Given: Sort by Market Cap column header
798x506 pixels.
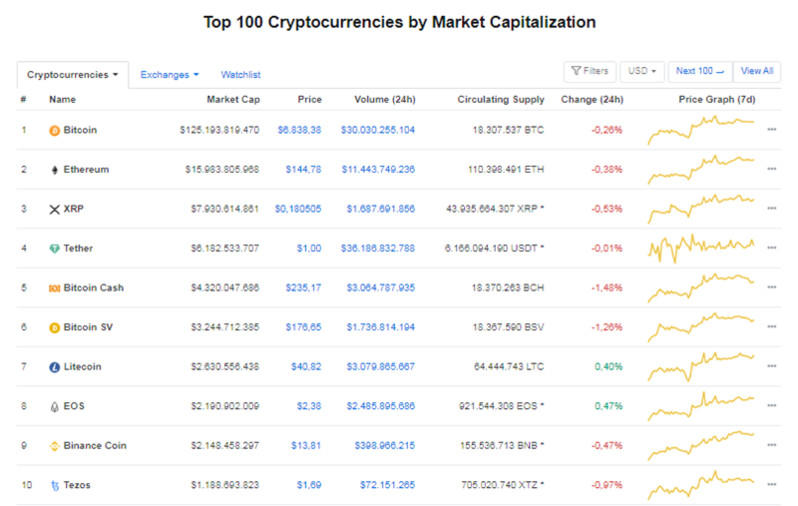Looking at the screenshot, I should [x=232, y=100].
